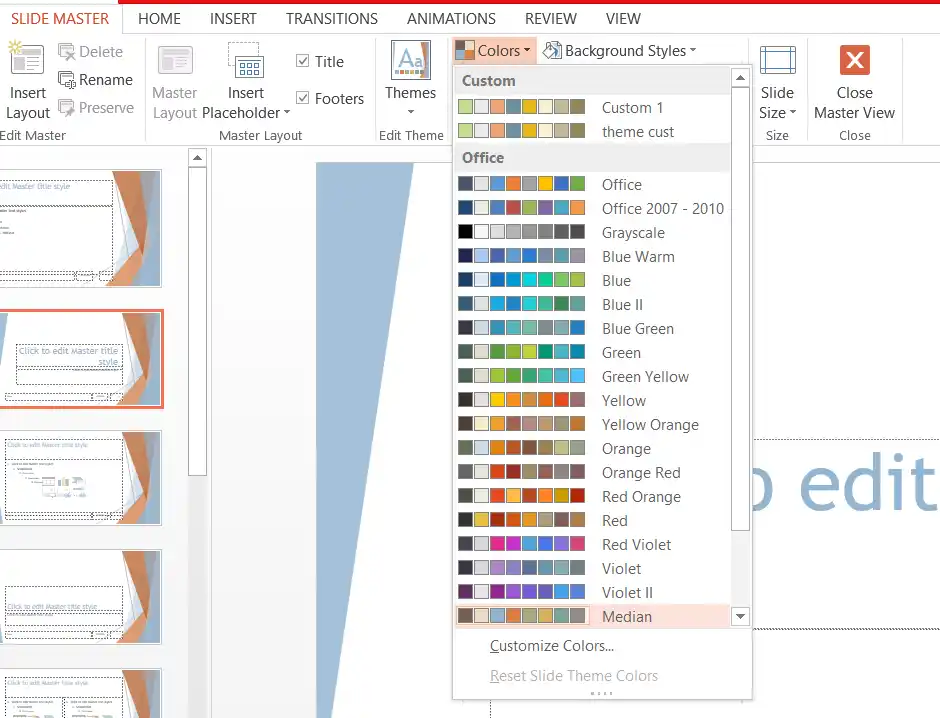Viewport: 940px width, 718px height.
Task: Apply the Green Yellow color scheme
Action: tap(592, 376)
